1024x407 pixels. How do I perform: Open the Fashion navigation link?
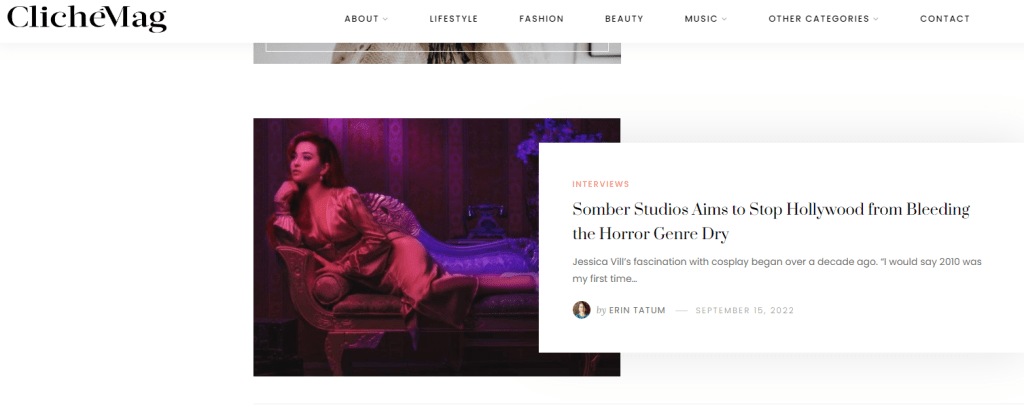(541, 19)
